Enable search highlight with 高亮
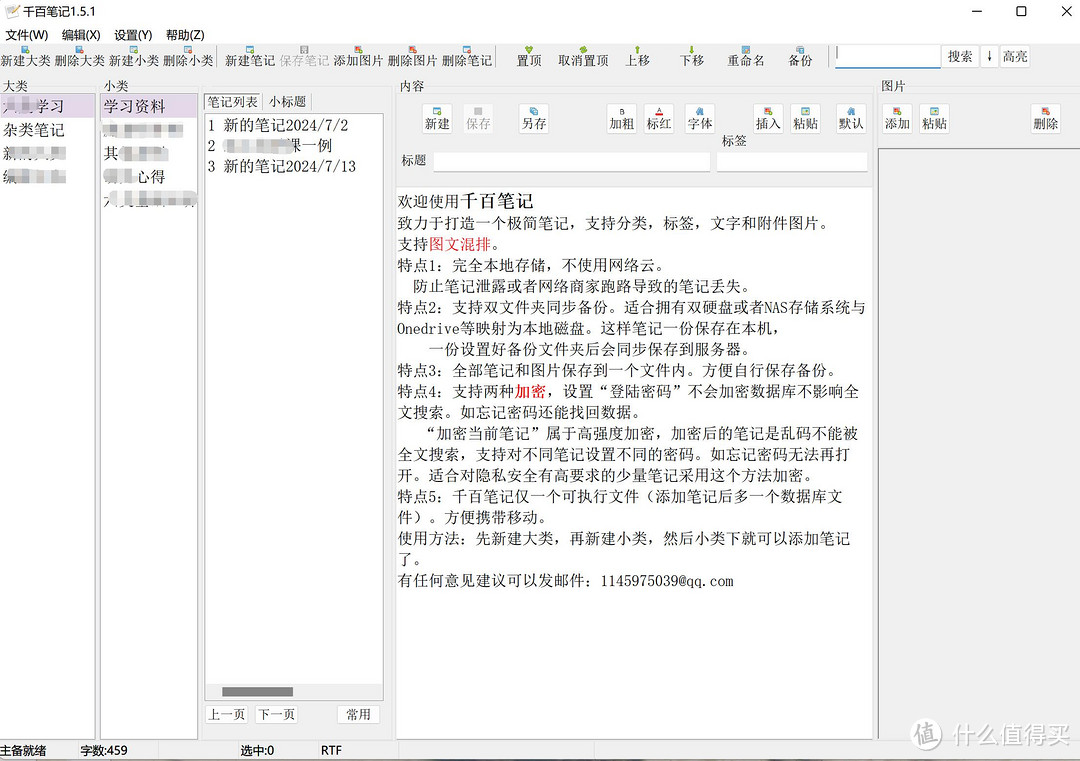This screenshot has height=761, width=1080. pos(1013,57)
